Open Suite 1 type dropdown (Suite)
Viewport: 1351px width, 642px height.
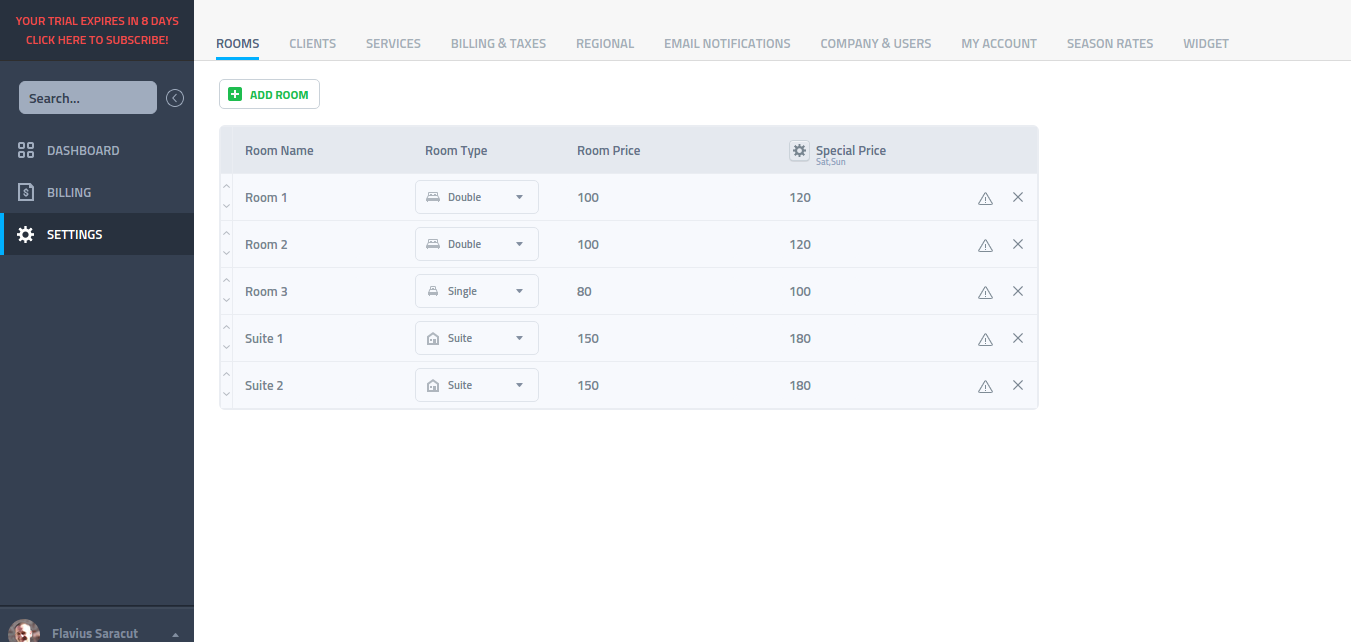coord(477,338)
